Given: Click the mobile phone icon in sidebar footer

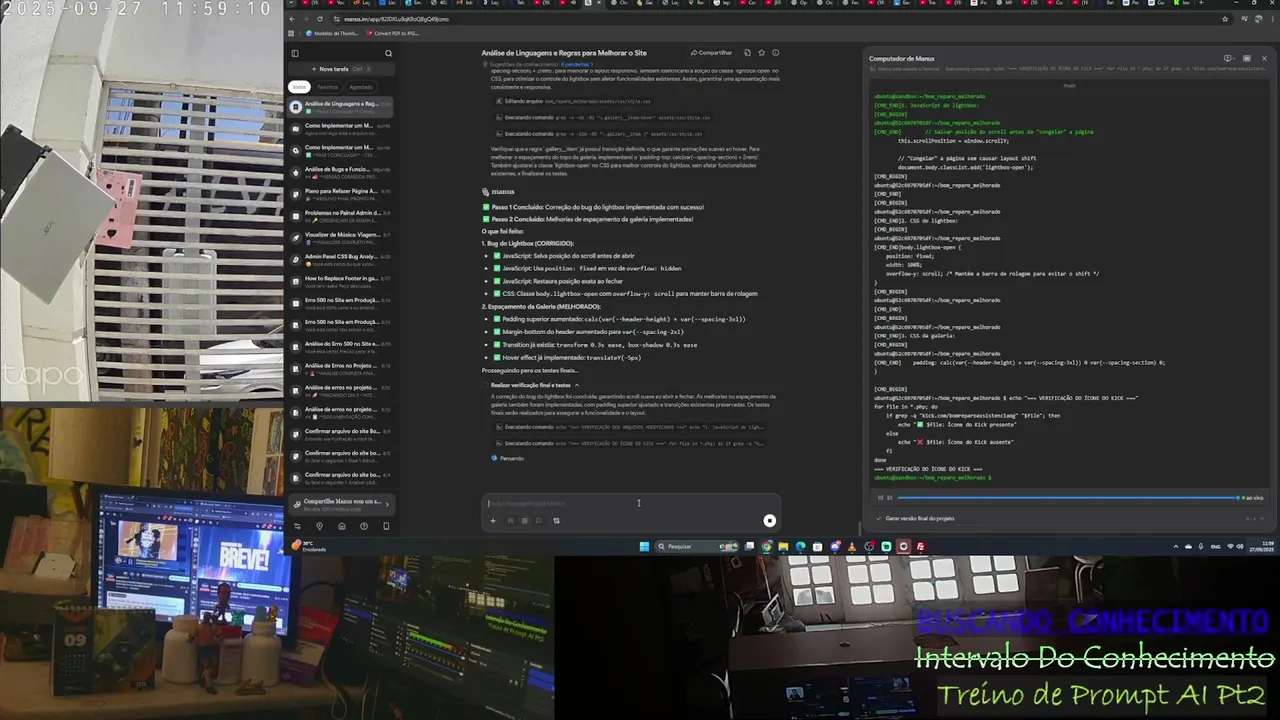Looking at the screenshot, I should tap(386, 526).
